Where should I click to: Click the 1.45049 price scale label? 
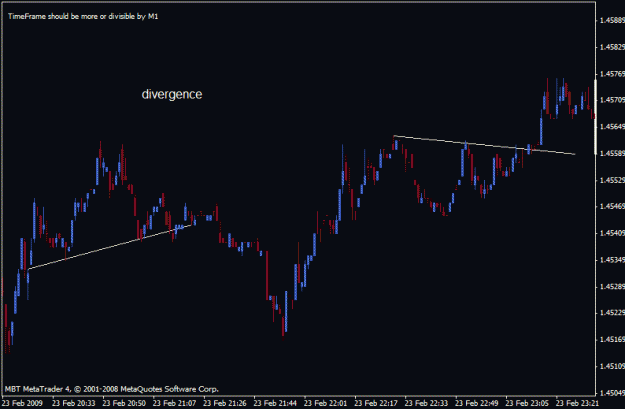click(612, 393)
